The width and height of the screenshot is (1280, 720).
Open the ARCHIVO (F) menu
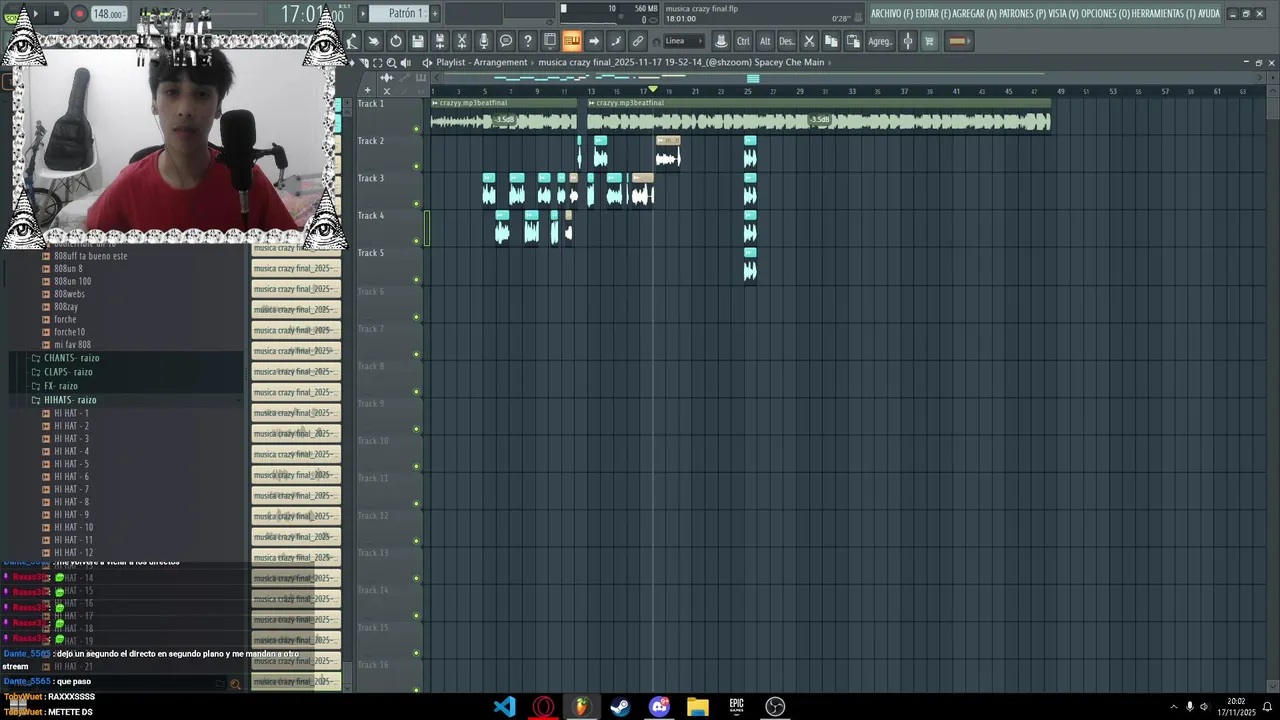click(892, 13)
